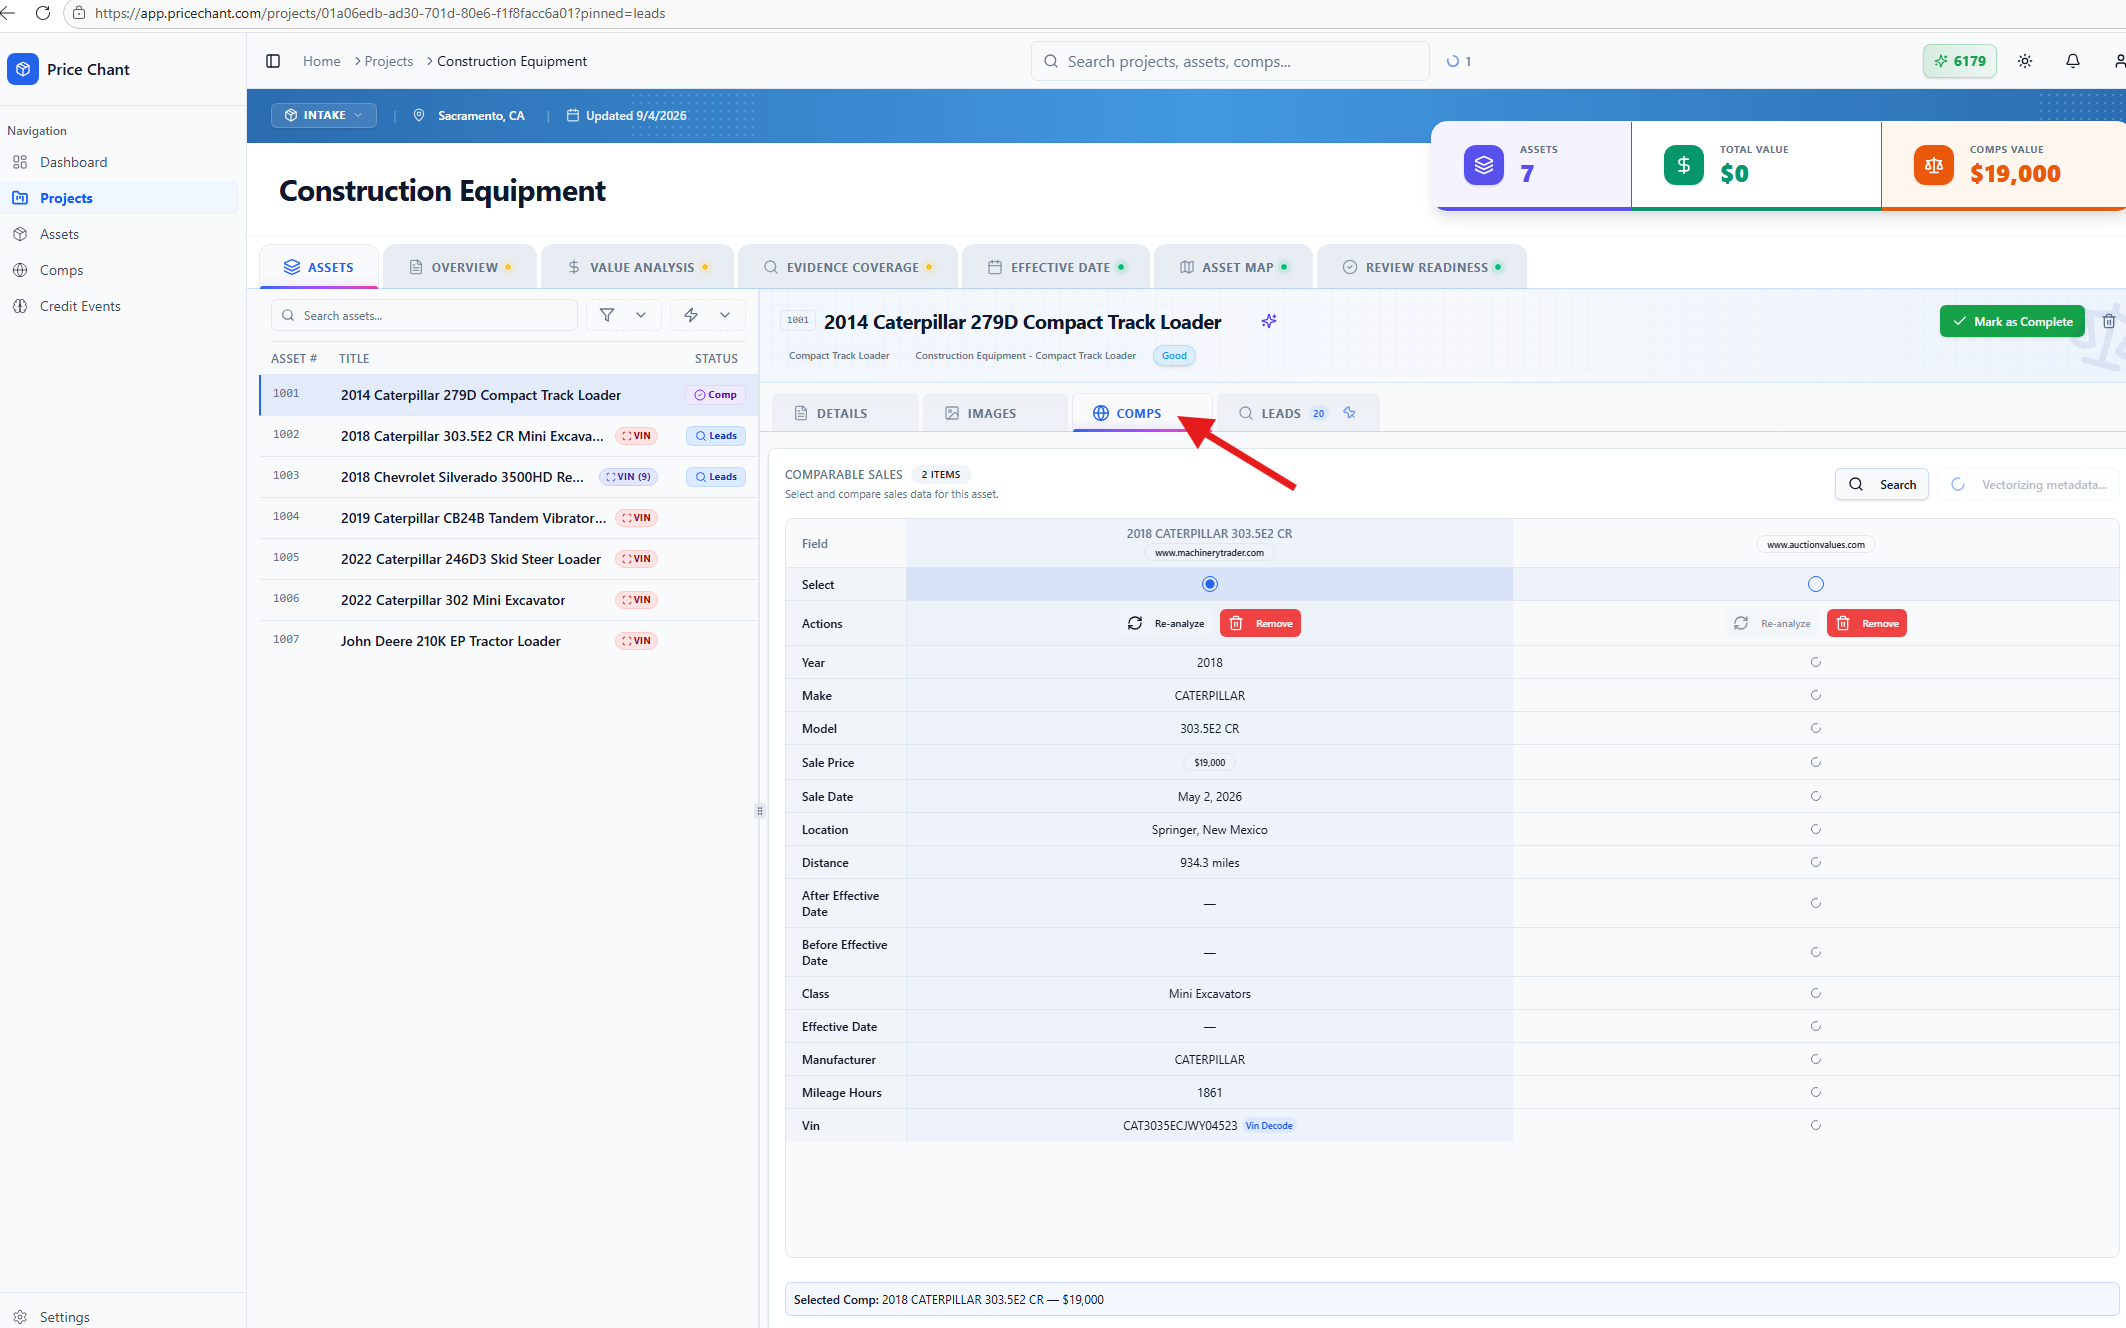Open the Details tab
Image resolution: width=2126 pixels, height=1328 pixels.
coord(843,413)
